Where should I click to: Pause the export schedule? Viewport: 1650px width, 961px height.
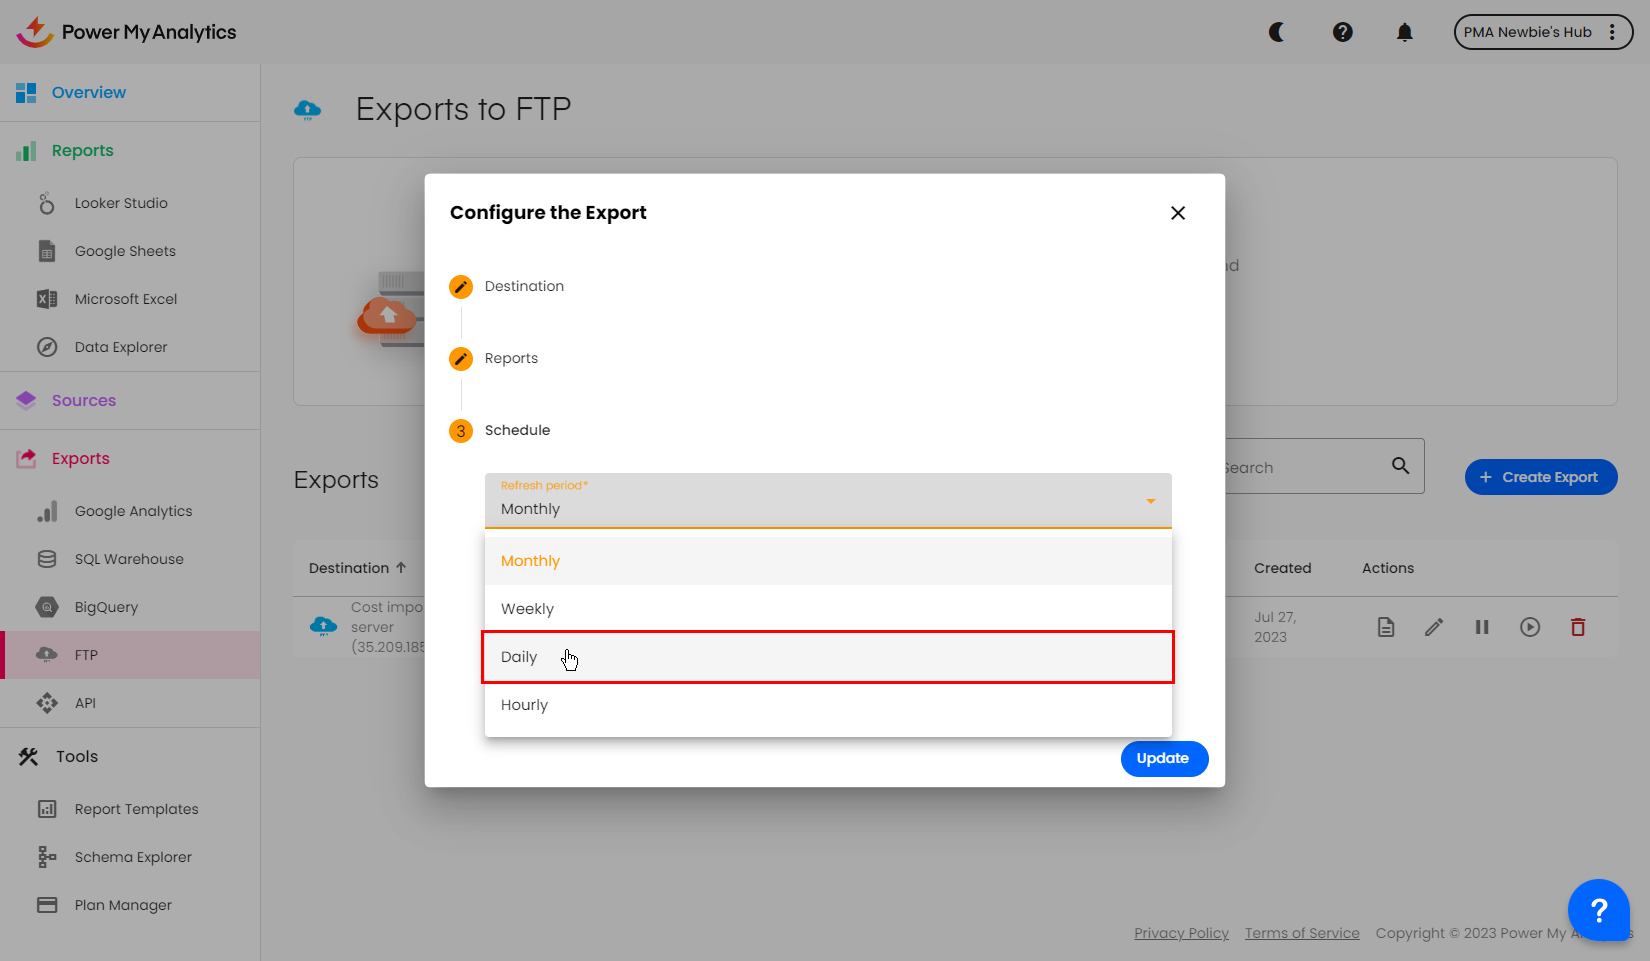[1482, 628]
